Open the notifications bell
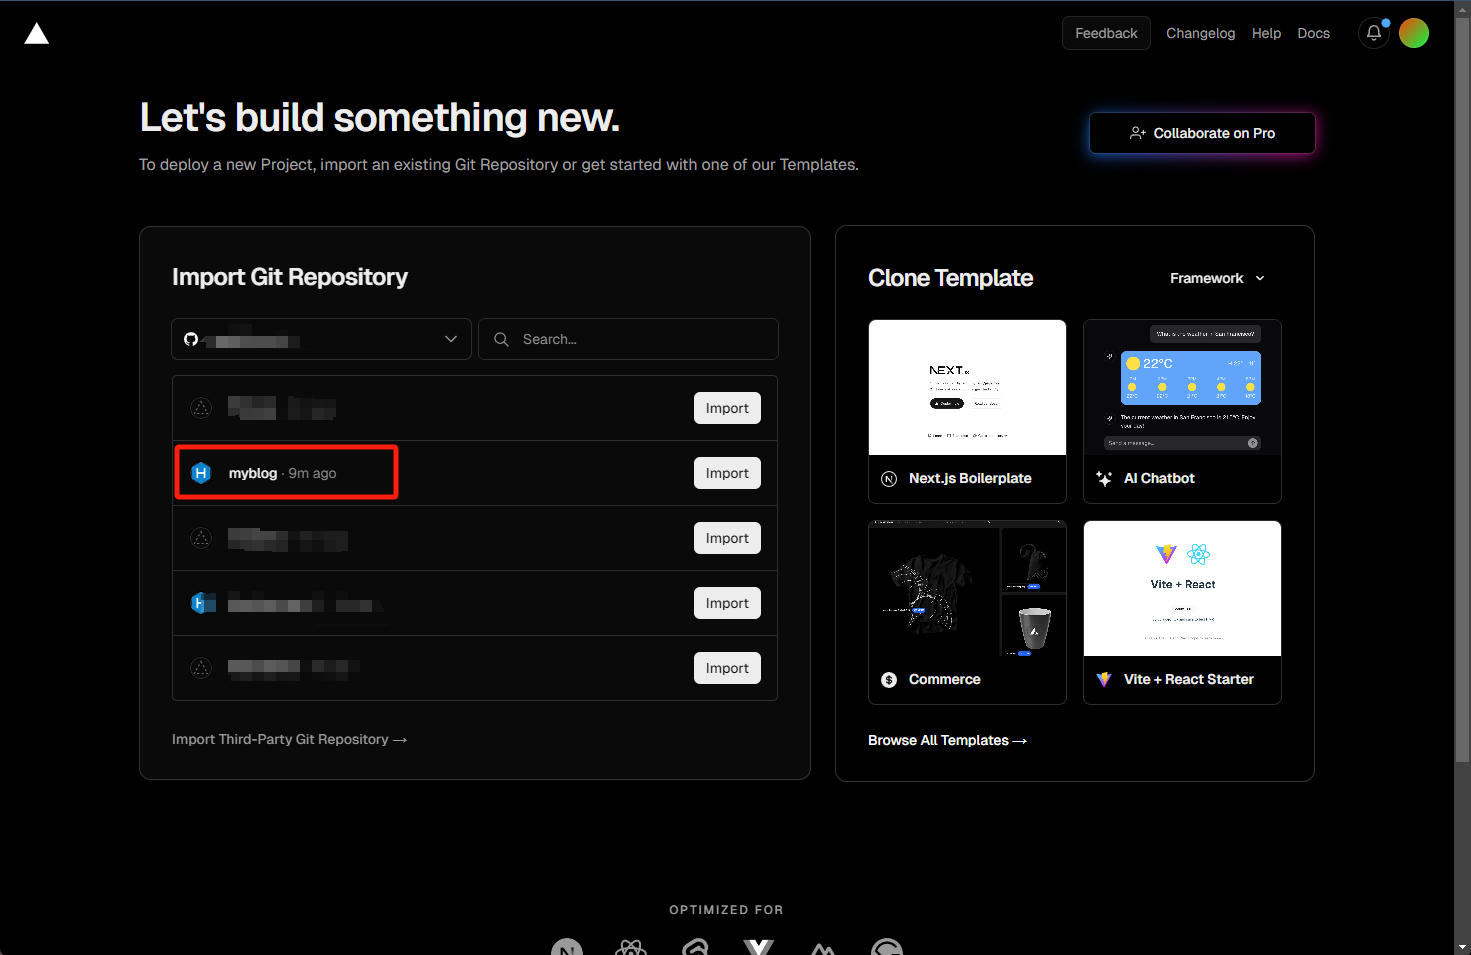Screen dimensions: 1471x955 pyautogui.click(x=1374, y=33)
